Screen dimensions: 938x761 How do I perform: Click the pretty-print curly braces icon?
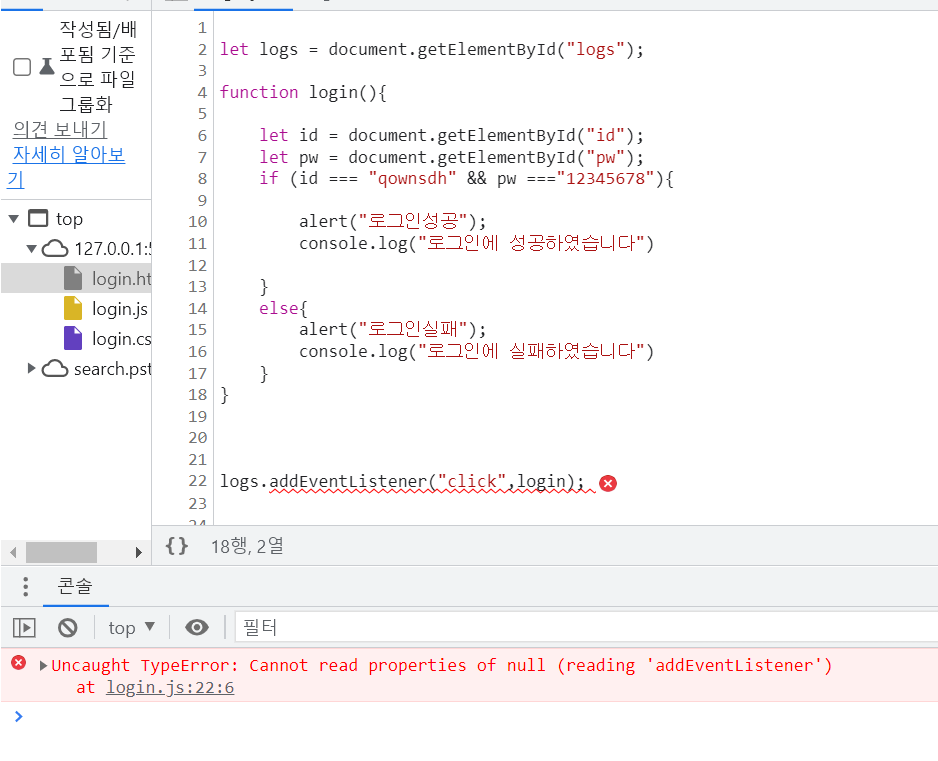176,546
